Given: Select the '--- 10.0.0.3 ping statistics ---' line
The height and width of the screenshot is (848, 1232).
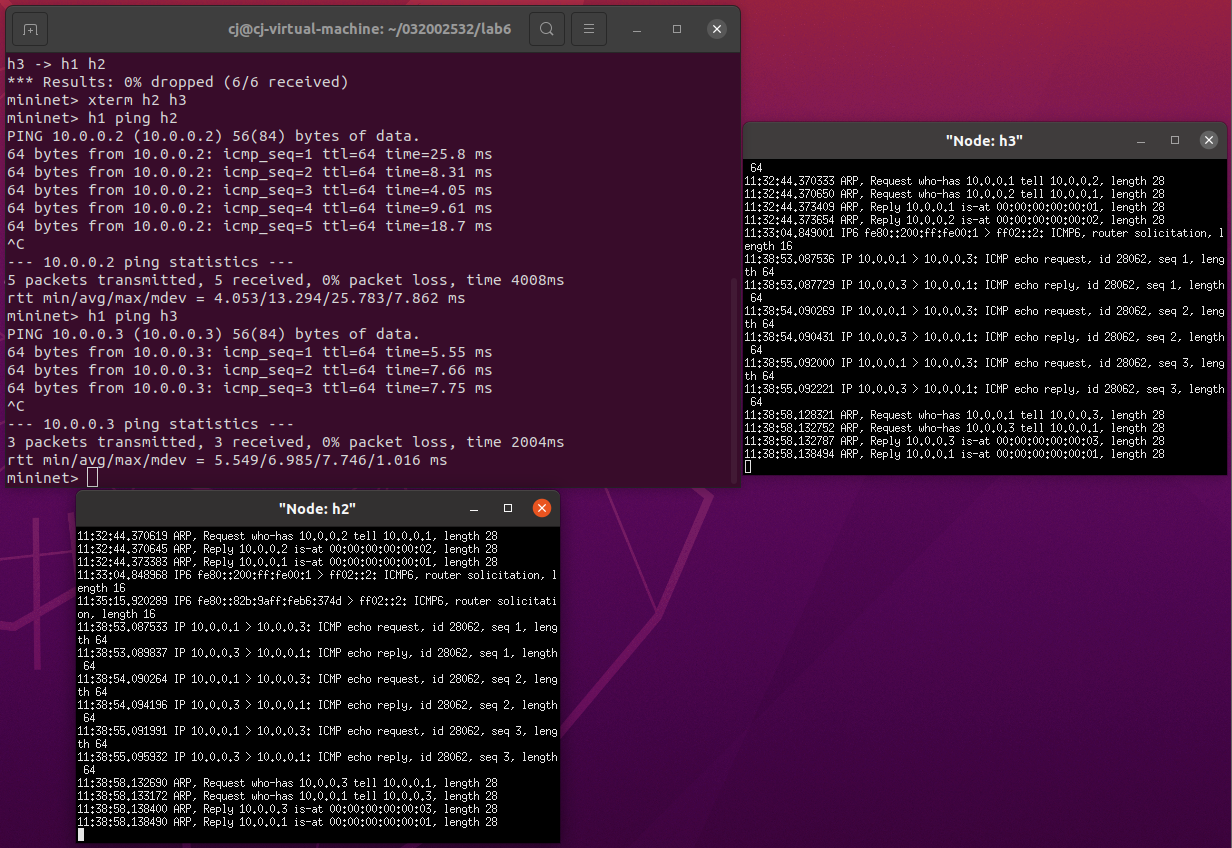Looking at the screenshot, I should pos(151,424).
